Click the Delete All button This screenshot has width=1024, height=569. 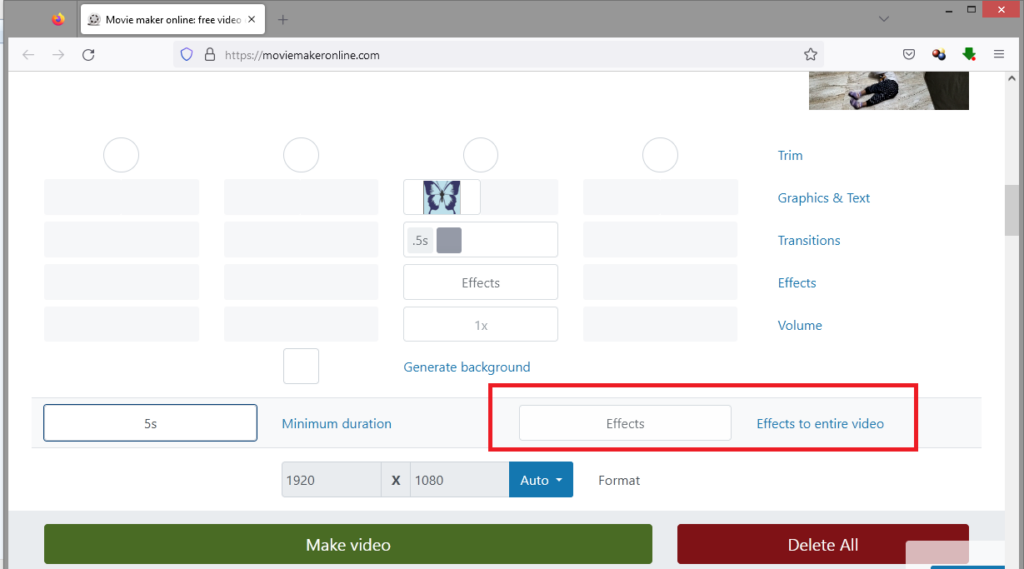(x=822, y=545)
